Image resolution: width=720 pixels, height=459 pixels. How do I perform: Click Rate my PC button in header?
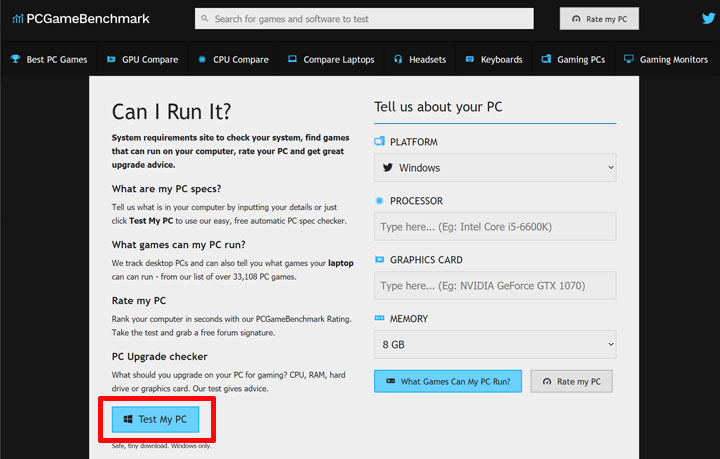pyautogui.click(x=598, y=19)
